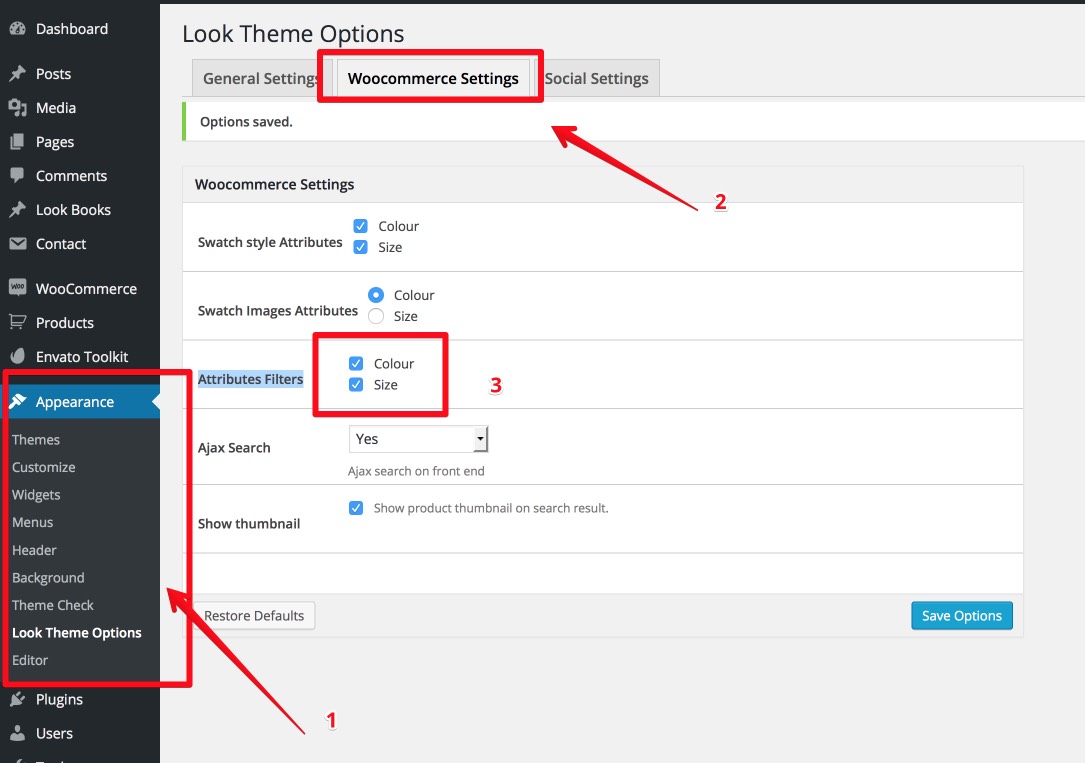Open the Ajax Search Yes dropdown
This screenshot has height=763, width=1085.
tap(419, 439)
